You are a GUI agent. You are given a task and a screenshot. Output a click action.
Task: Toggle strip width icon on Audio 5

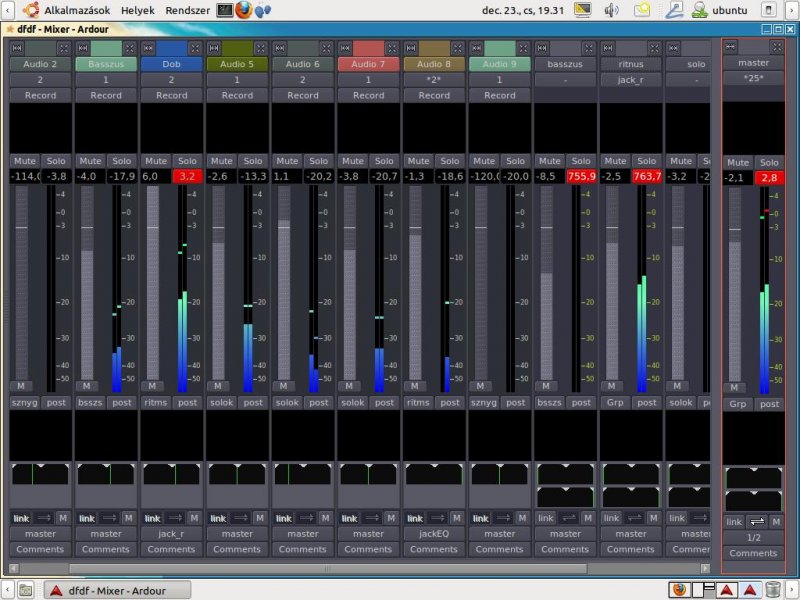[x=214, y=48]
